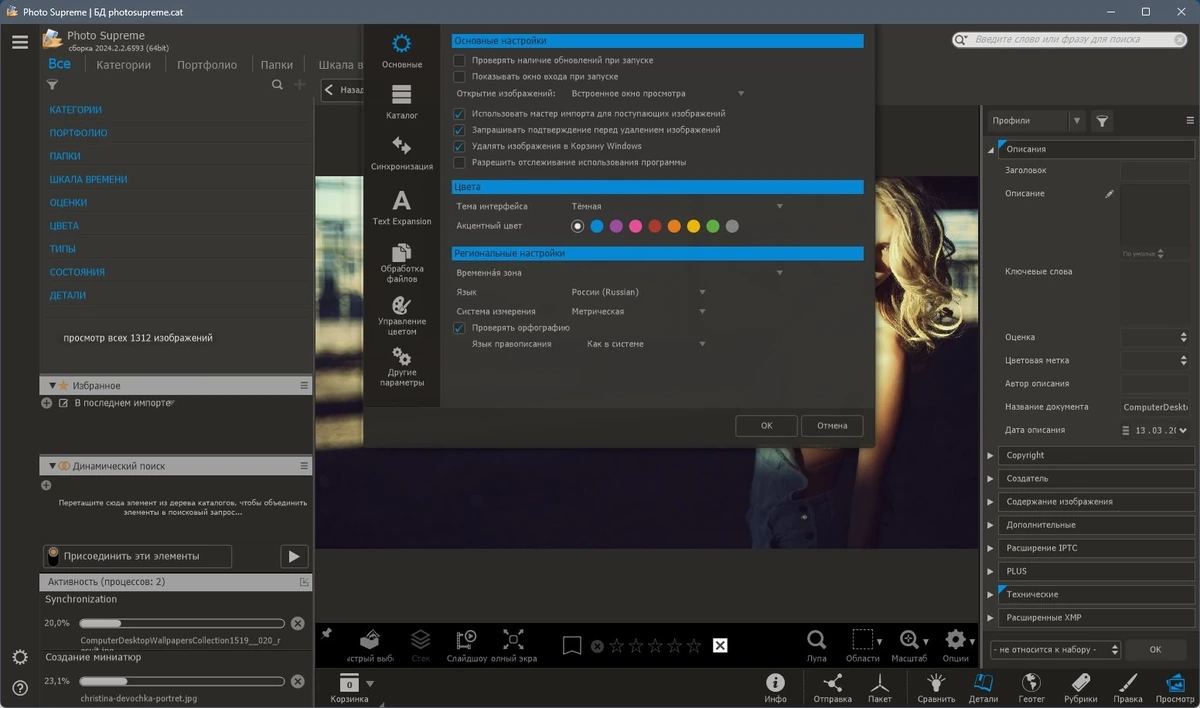Image resolution: width=1200 pixels, height=708 pixels.
Task: Cancel the Создание миниатюр process
Action: 297,681
